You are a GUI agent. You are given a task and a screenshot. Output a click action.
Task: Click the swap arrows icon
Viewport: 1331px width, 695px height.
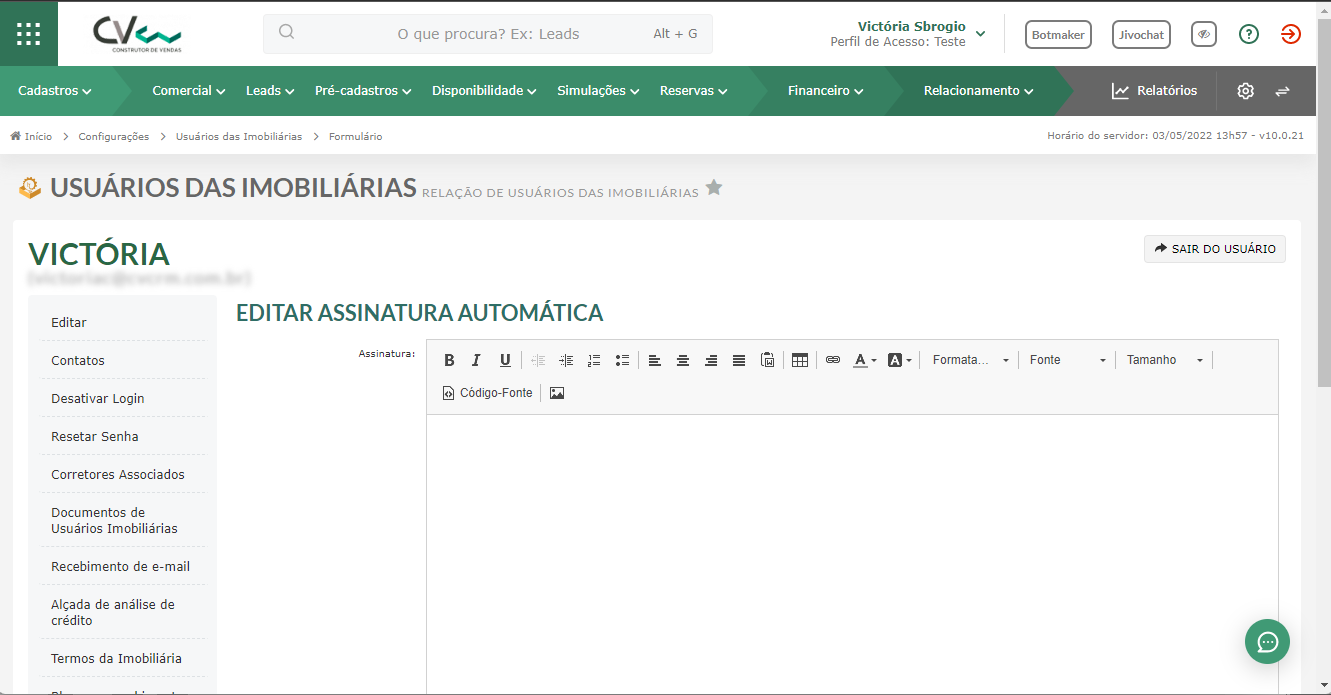pos(1283,91)
